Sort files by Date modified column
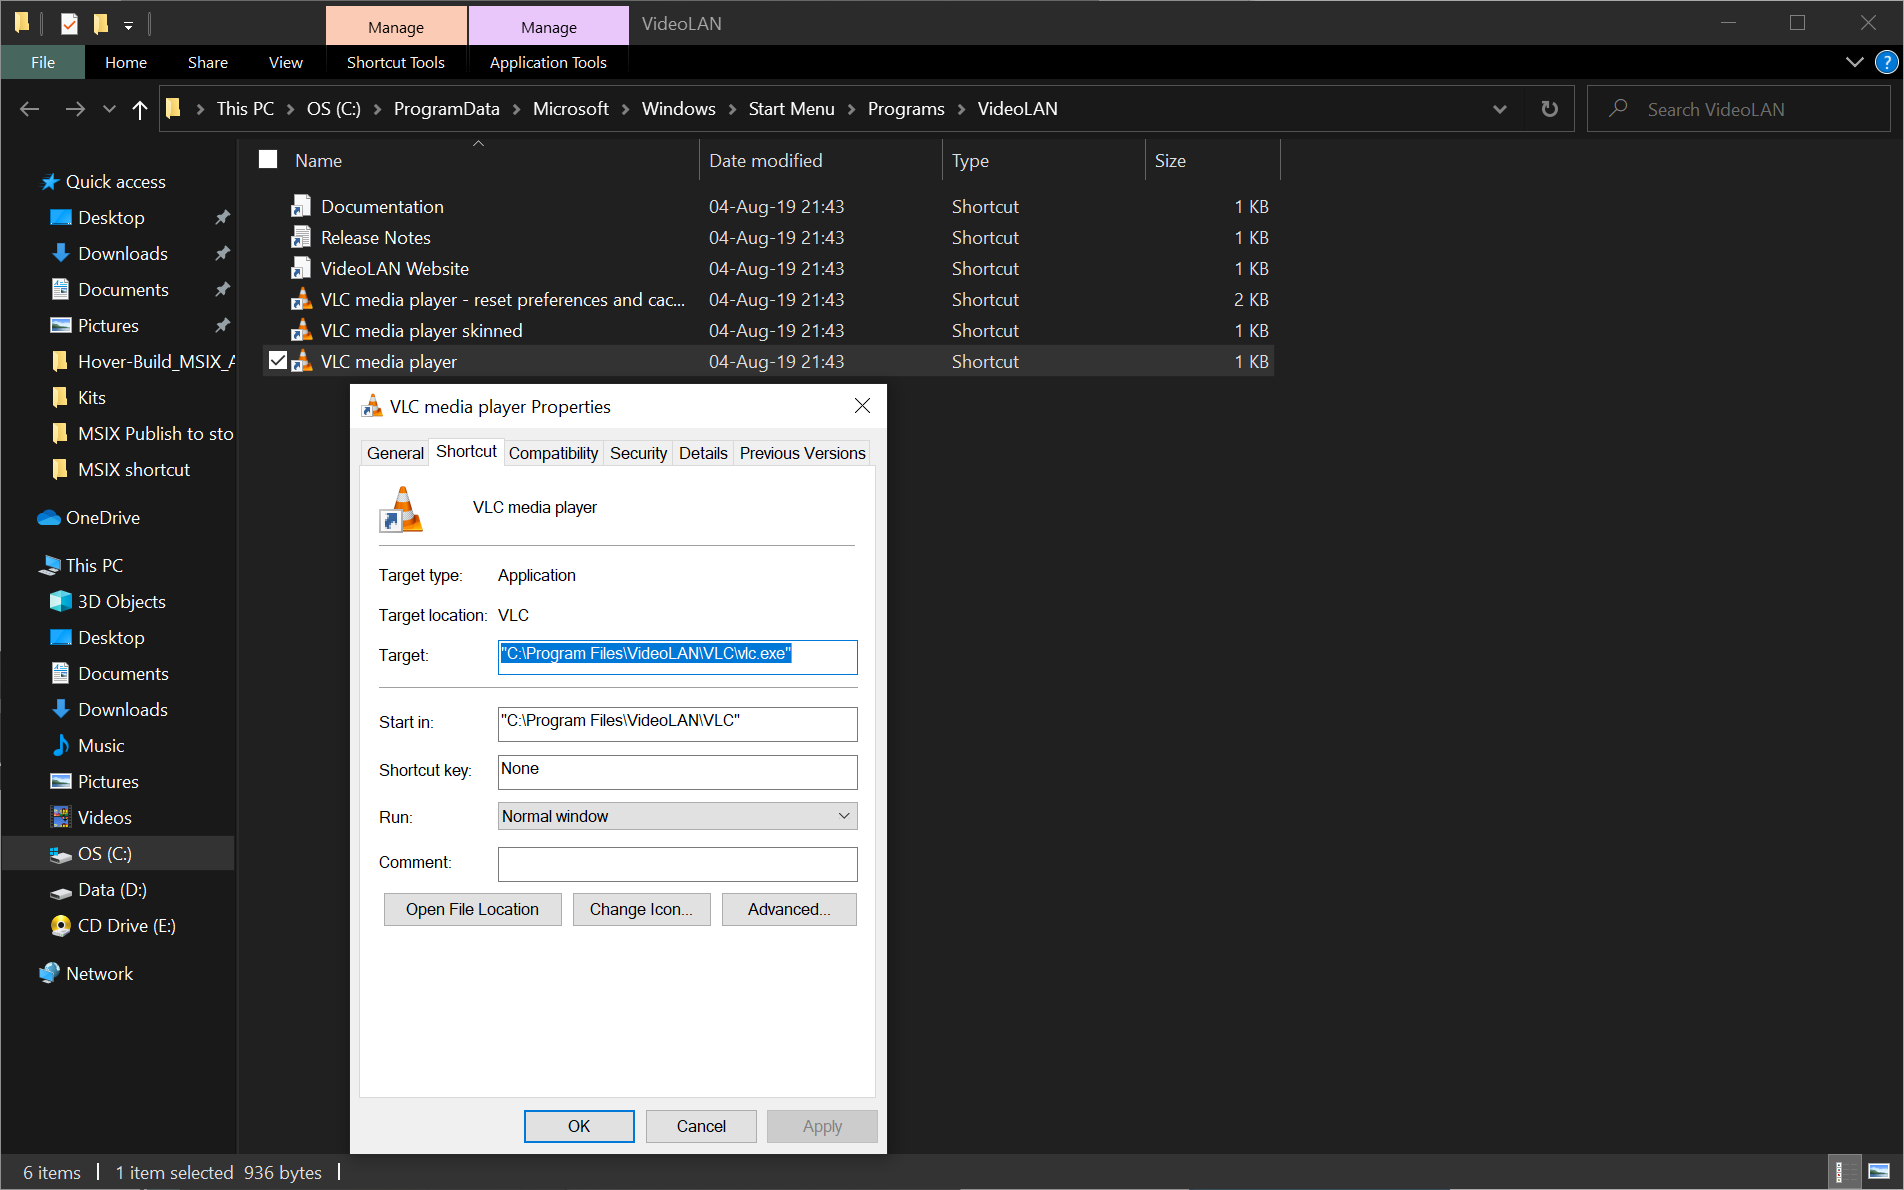This screenshot has height=1190, width=1904. point(766,160)
